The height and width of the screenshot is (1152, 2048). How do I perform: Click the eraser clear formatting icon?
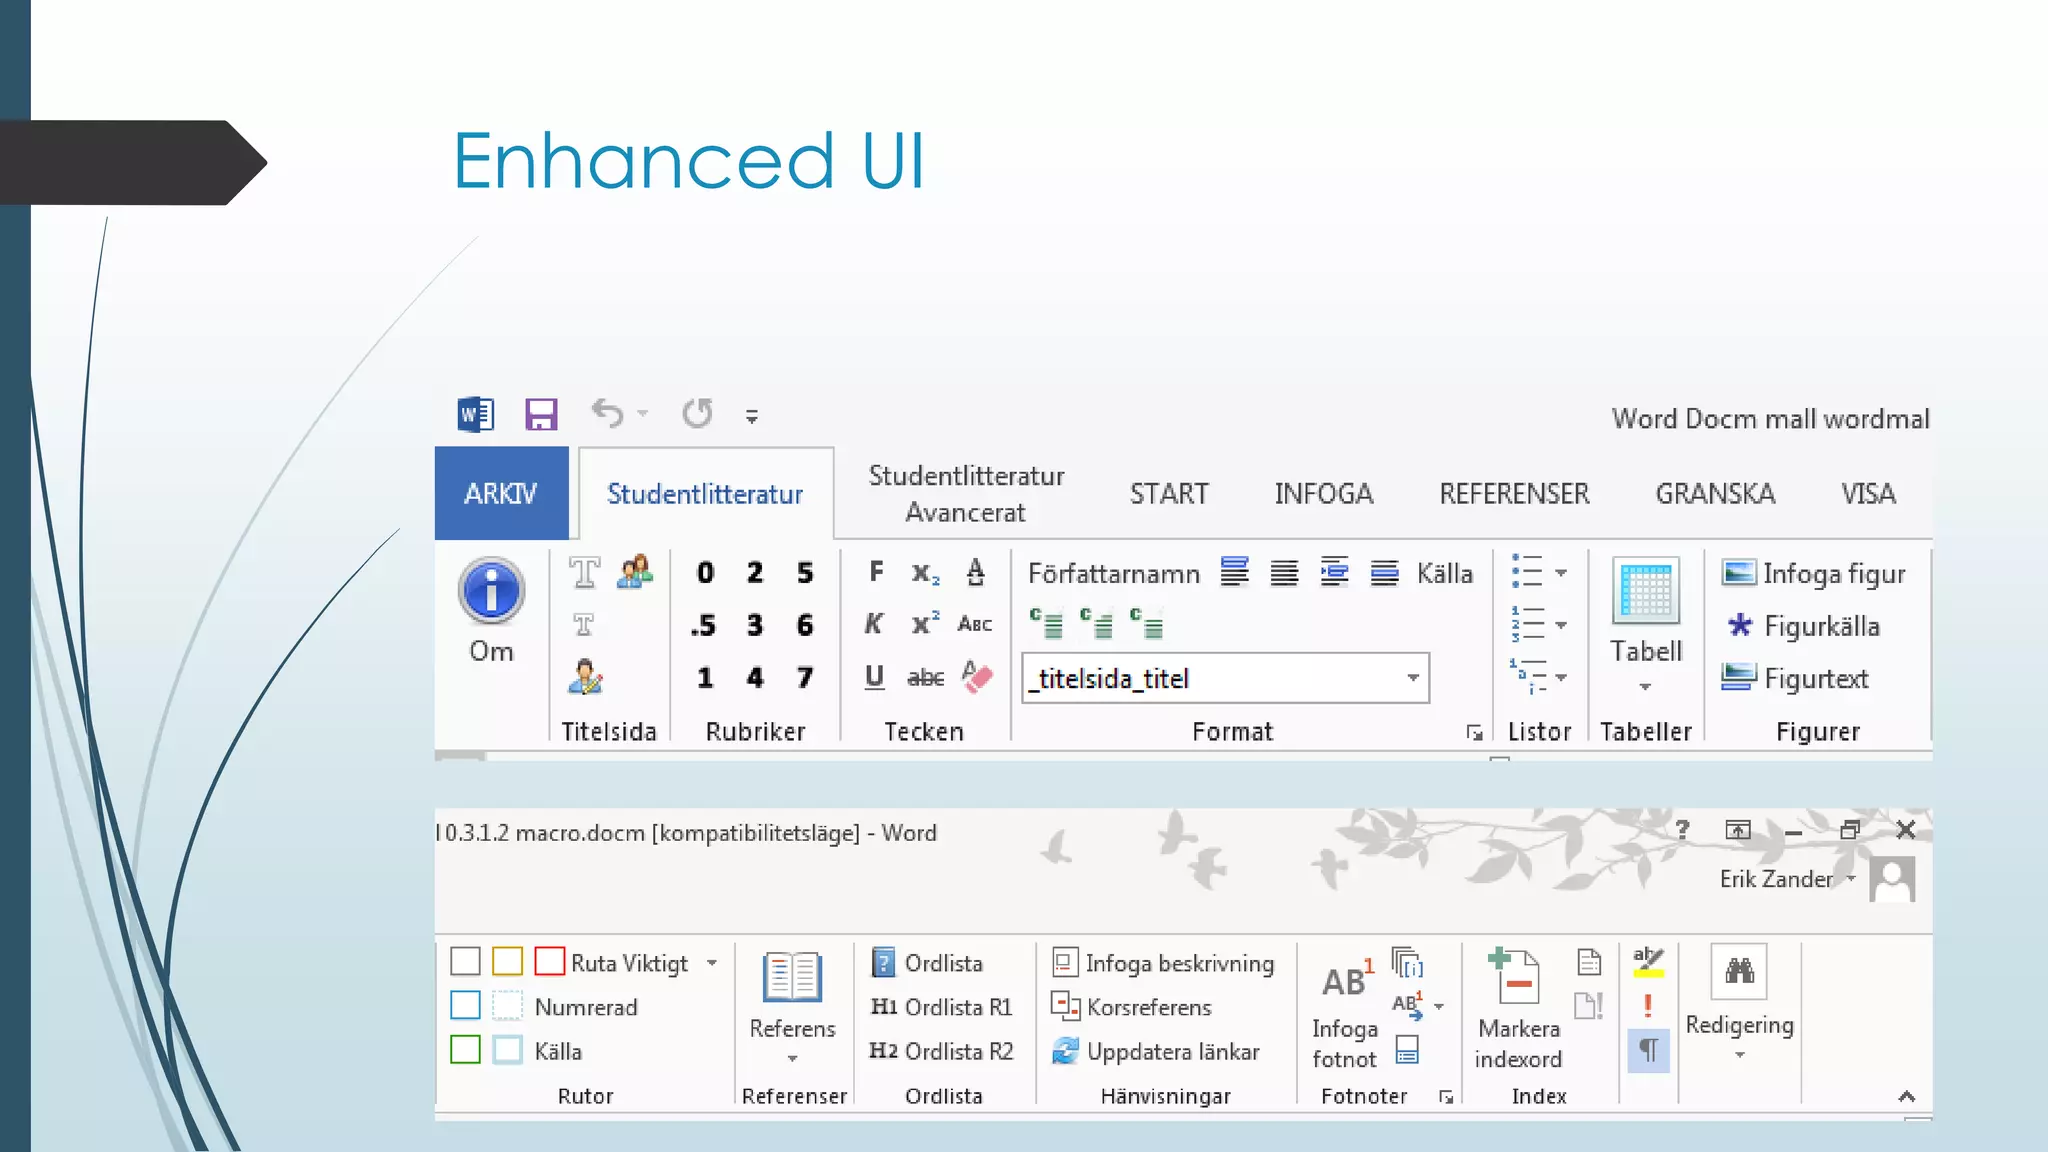click(977, 677)
